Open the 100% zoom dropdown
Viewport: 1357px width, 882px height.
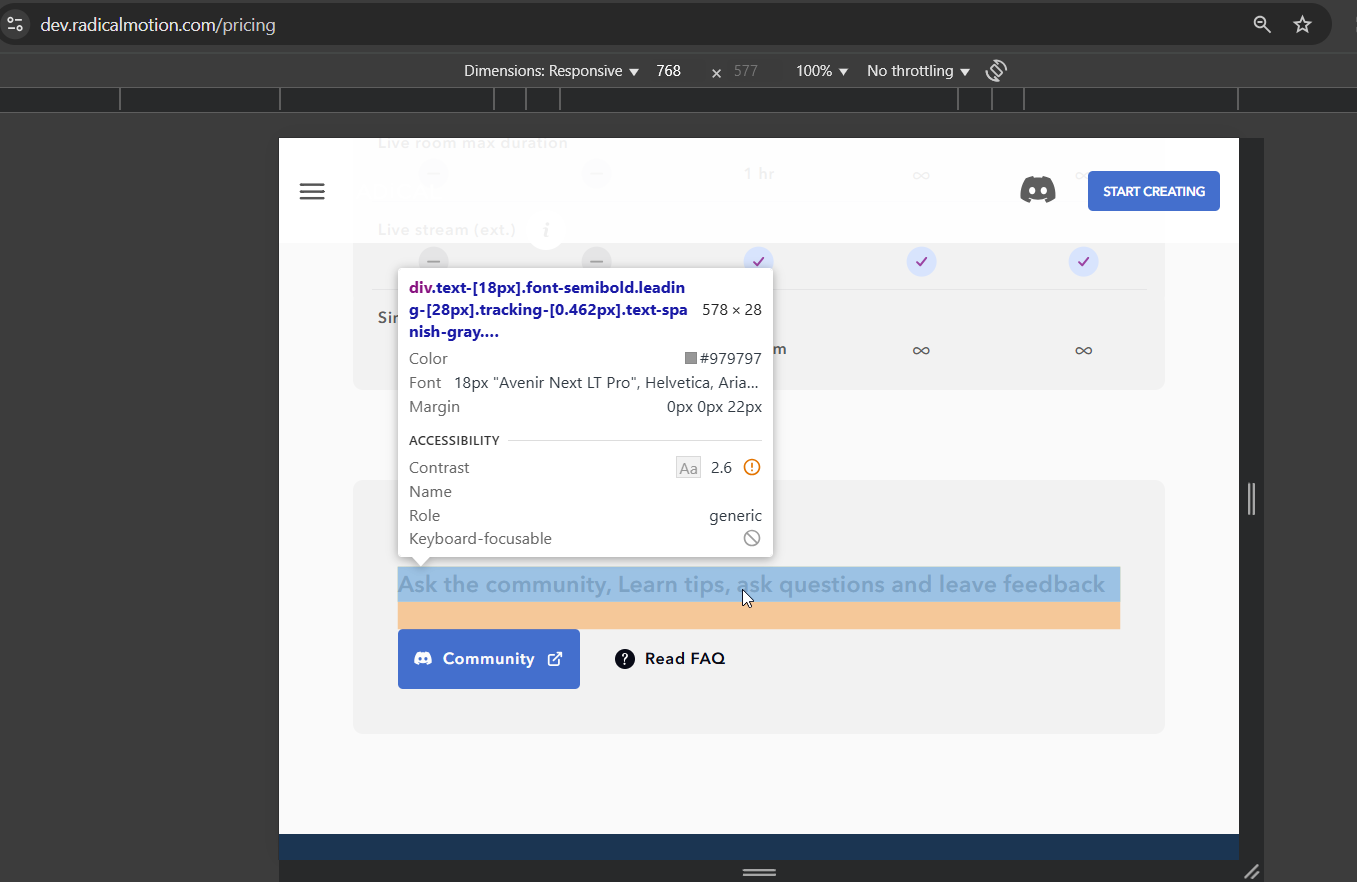[x=822, y=71]
